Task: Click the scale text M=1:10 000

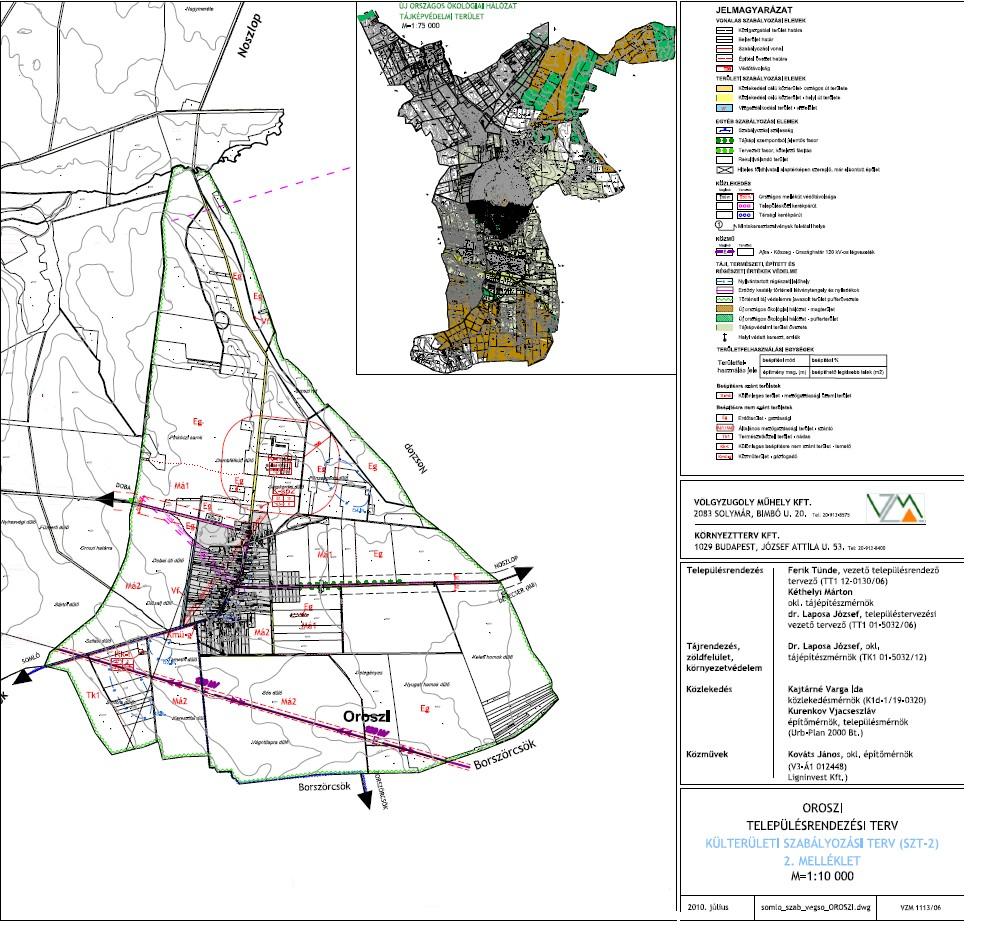Action: (822, 877)
